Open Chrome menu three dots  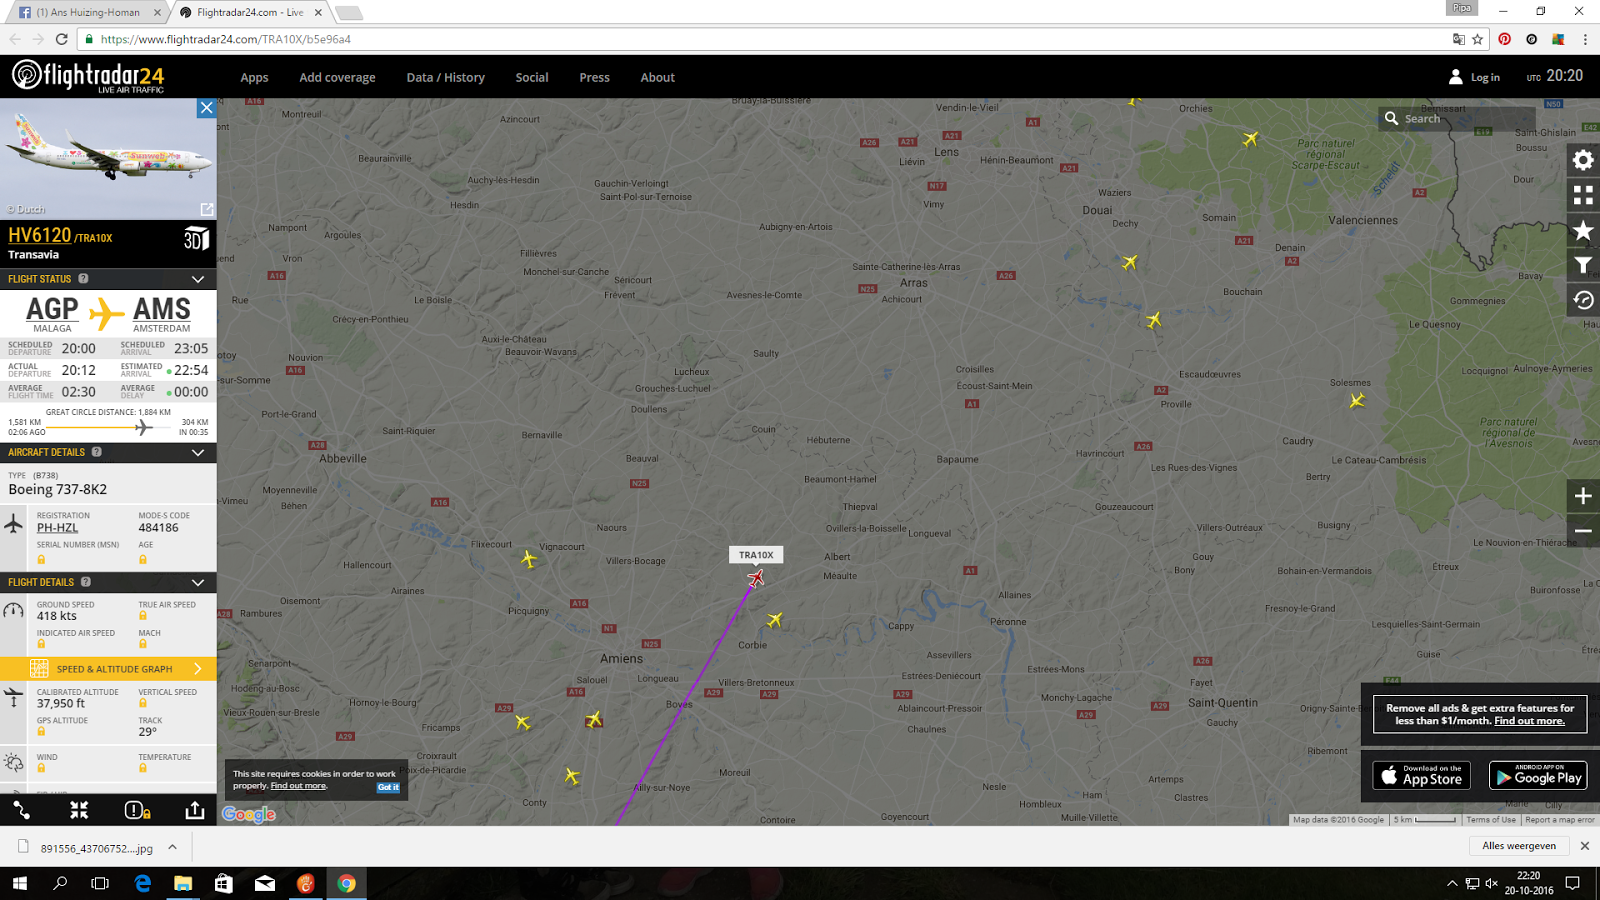(1585, 40)
